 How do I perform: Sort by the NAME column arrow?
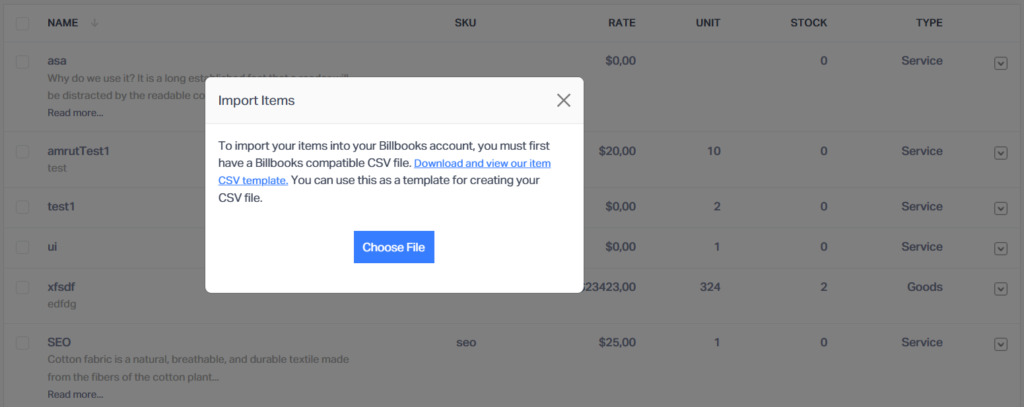95,23
